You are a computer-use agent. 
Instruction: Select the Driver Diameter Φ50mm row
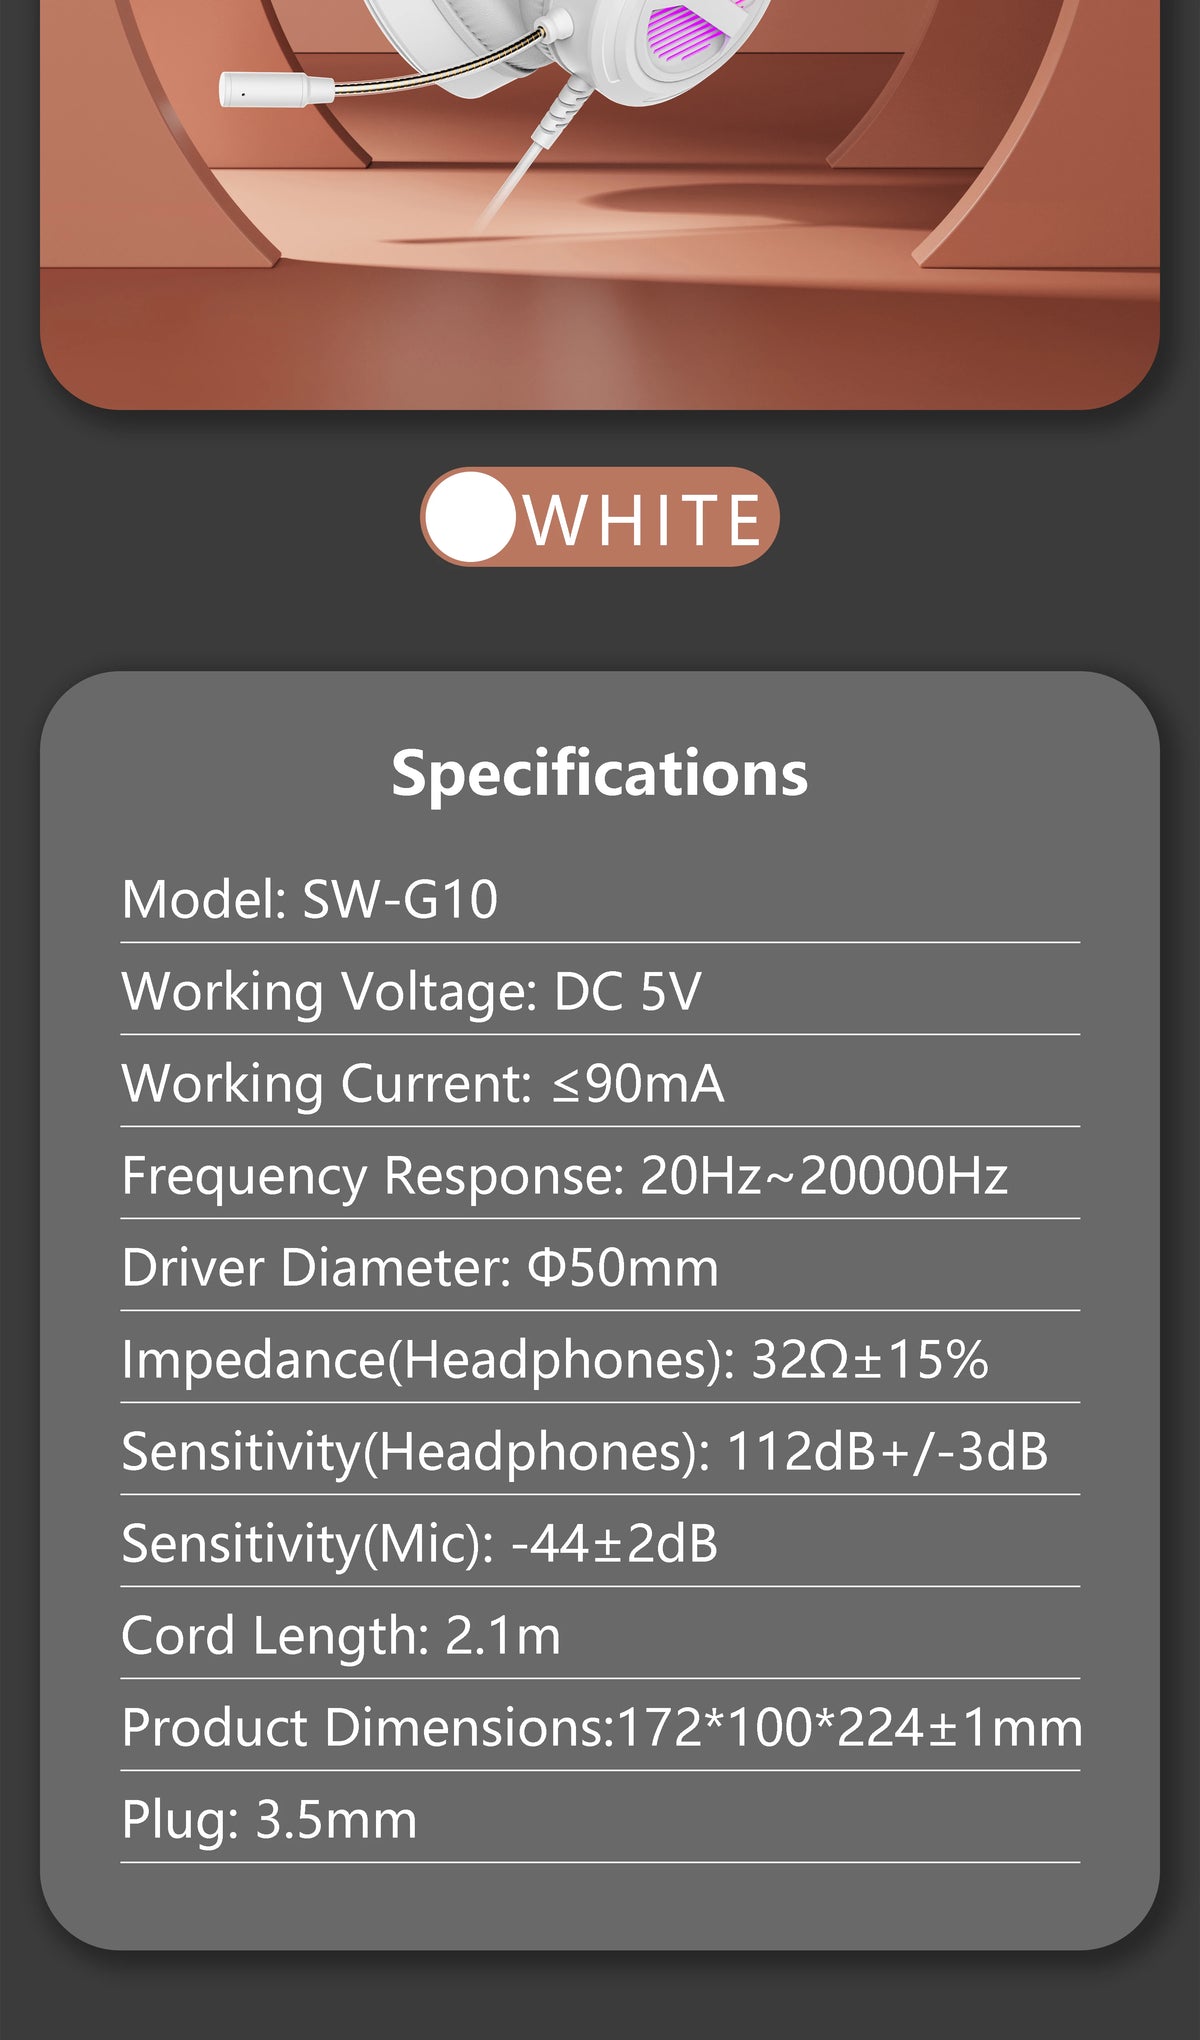coord(420,1267)
